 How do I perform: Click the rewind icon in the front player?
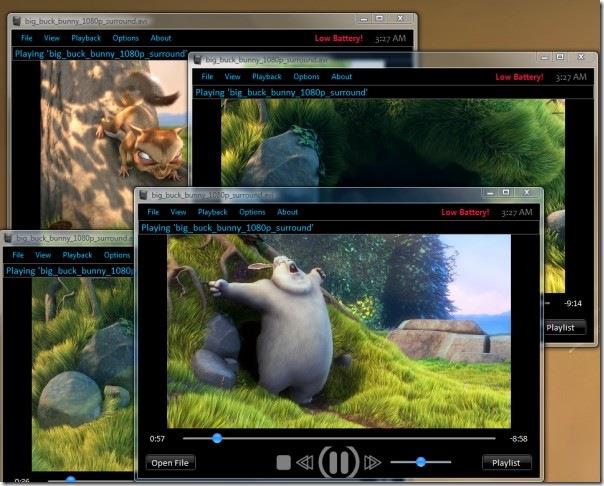pos(305,462)
